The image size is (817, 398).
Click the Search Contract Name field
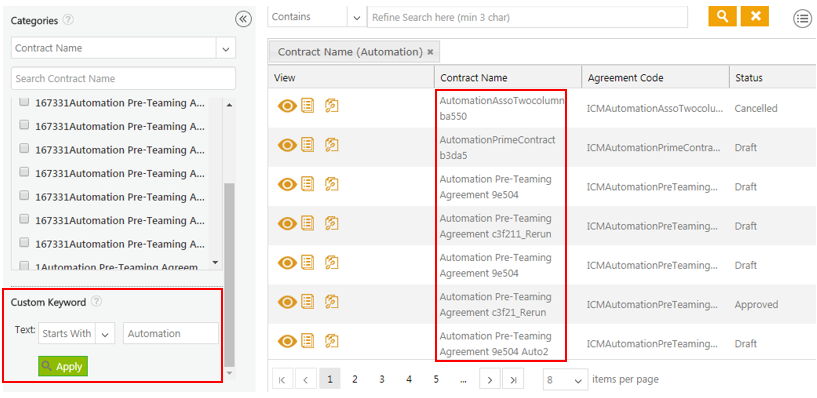click(123, 79)
